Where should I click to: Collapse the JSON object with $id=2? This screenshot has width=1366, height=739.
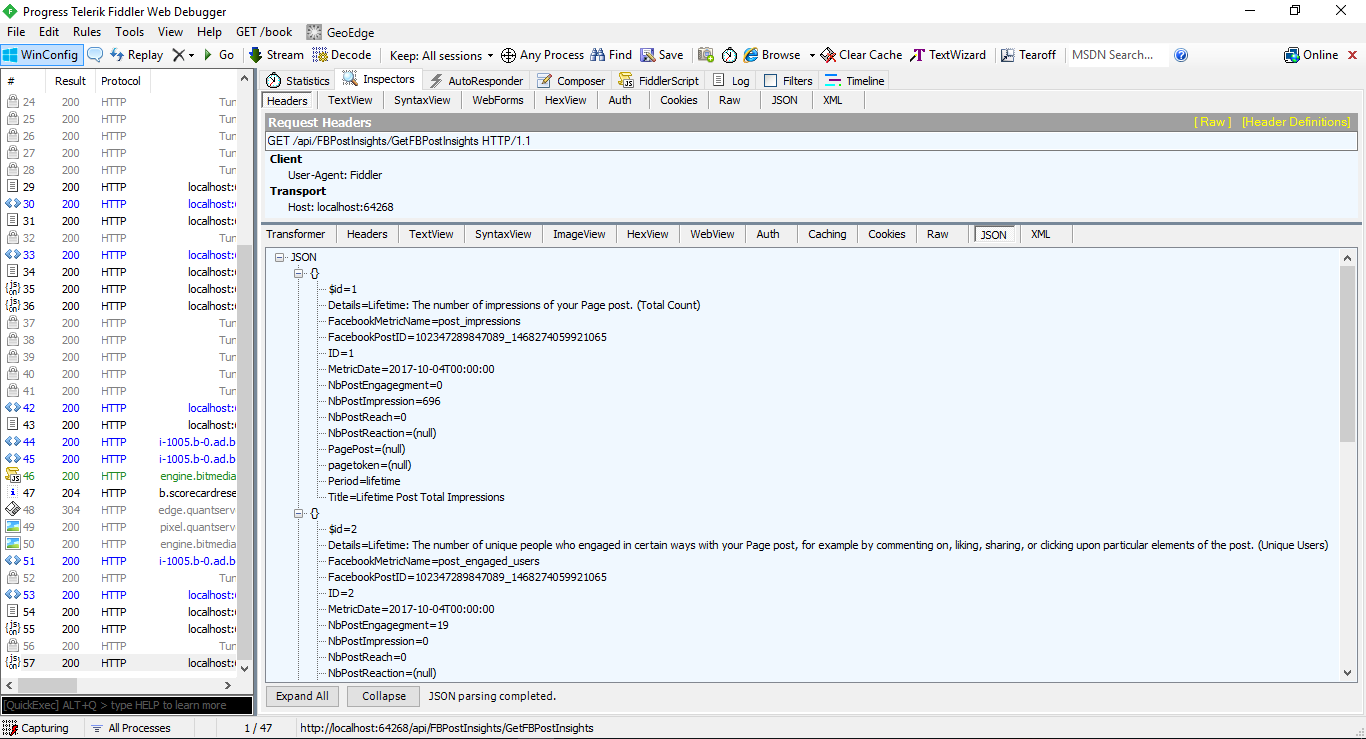pyautogui.click(x=298, y=513)
